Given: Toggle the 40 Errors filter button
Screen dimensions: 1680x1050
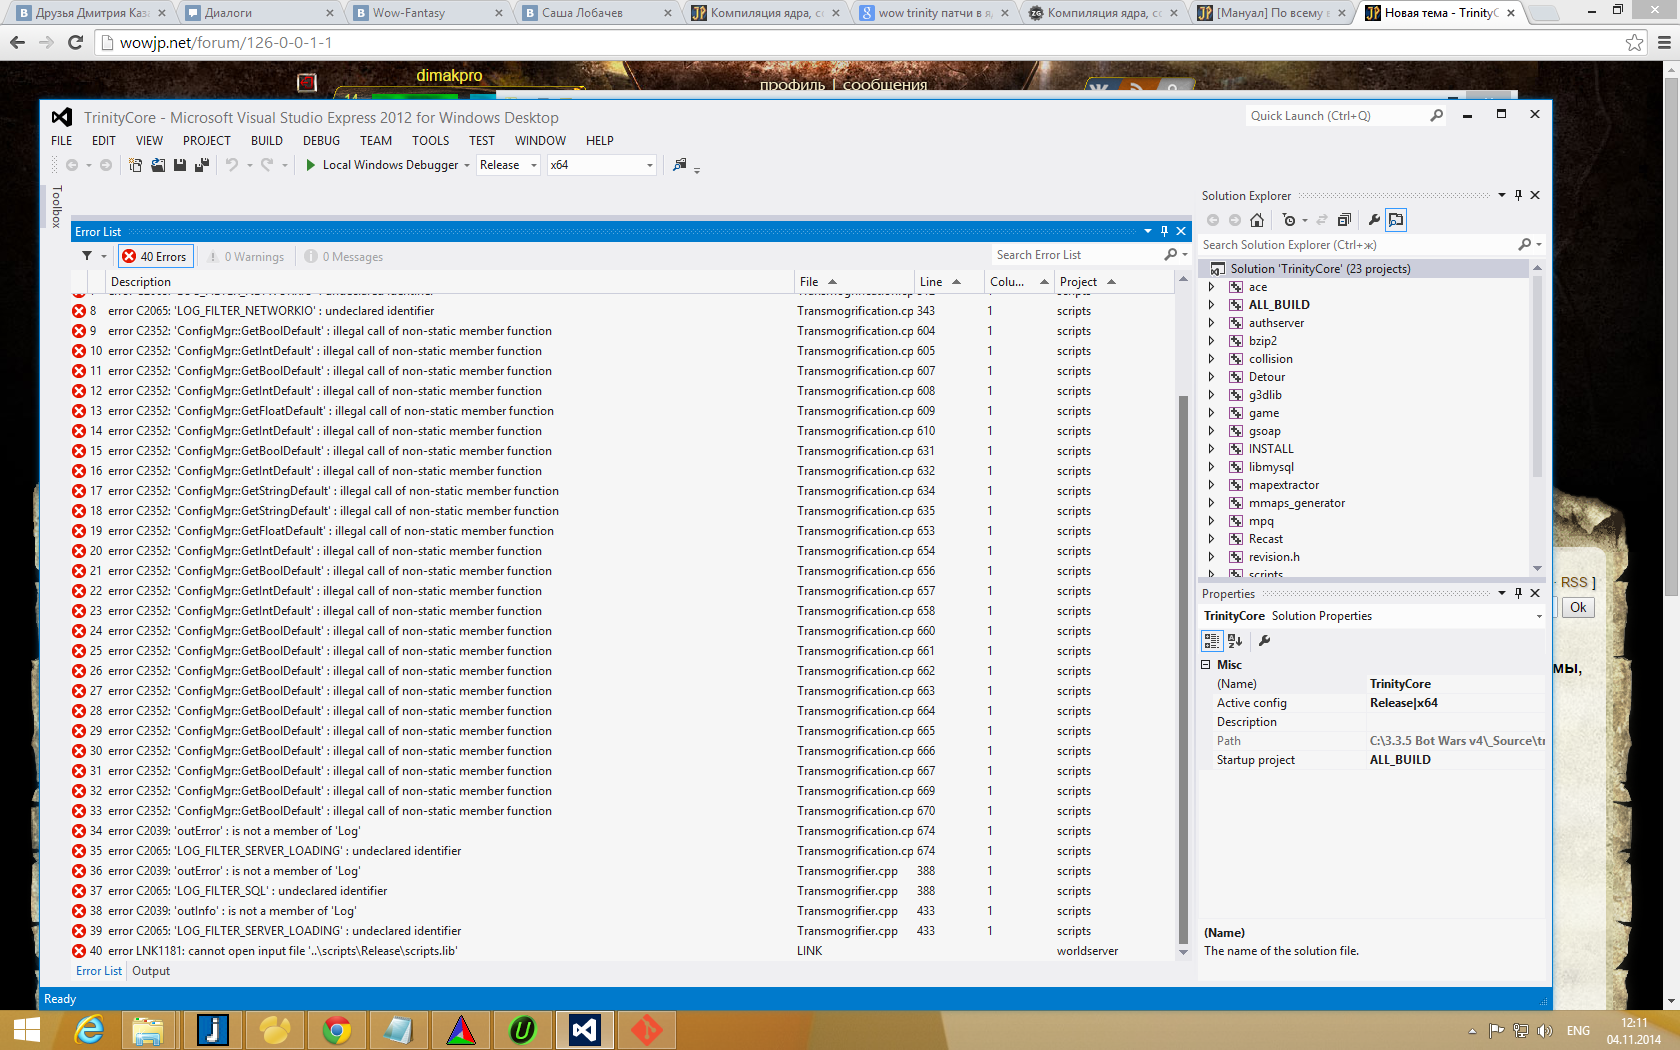Looking at the screenshot, I should tap(155, 257).
